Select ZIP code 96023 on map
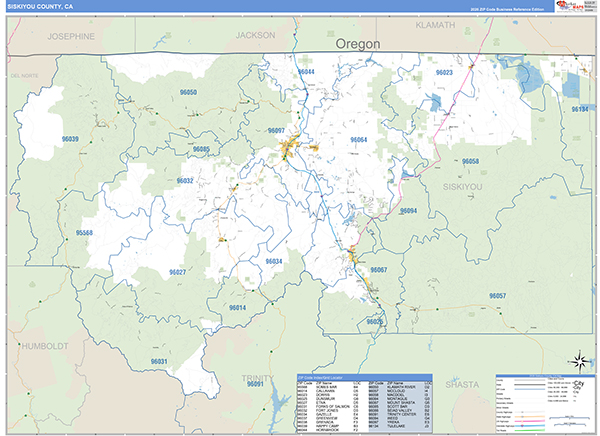This screenshot has width=600, height=436. click(x=444, y=72)
